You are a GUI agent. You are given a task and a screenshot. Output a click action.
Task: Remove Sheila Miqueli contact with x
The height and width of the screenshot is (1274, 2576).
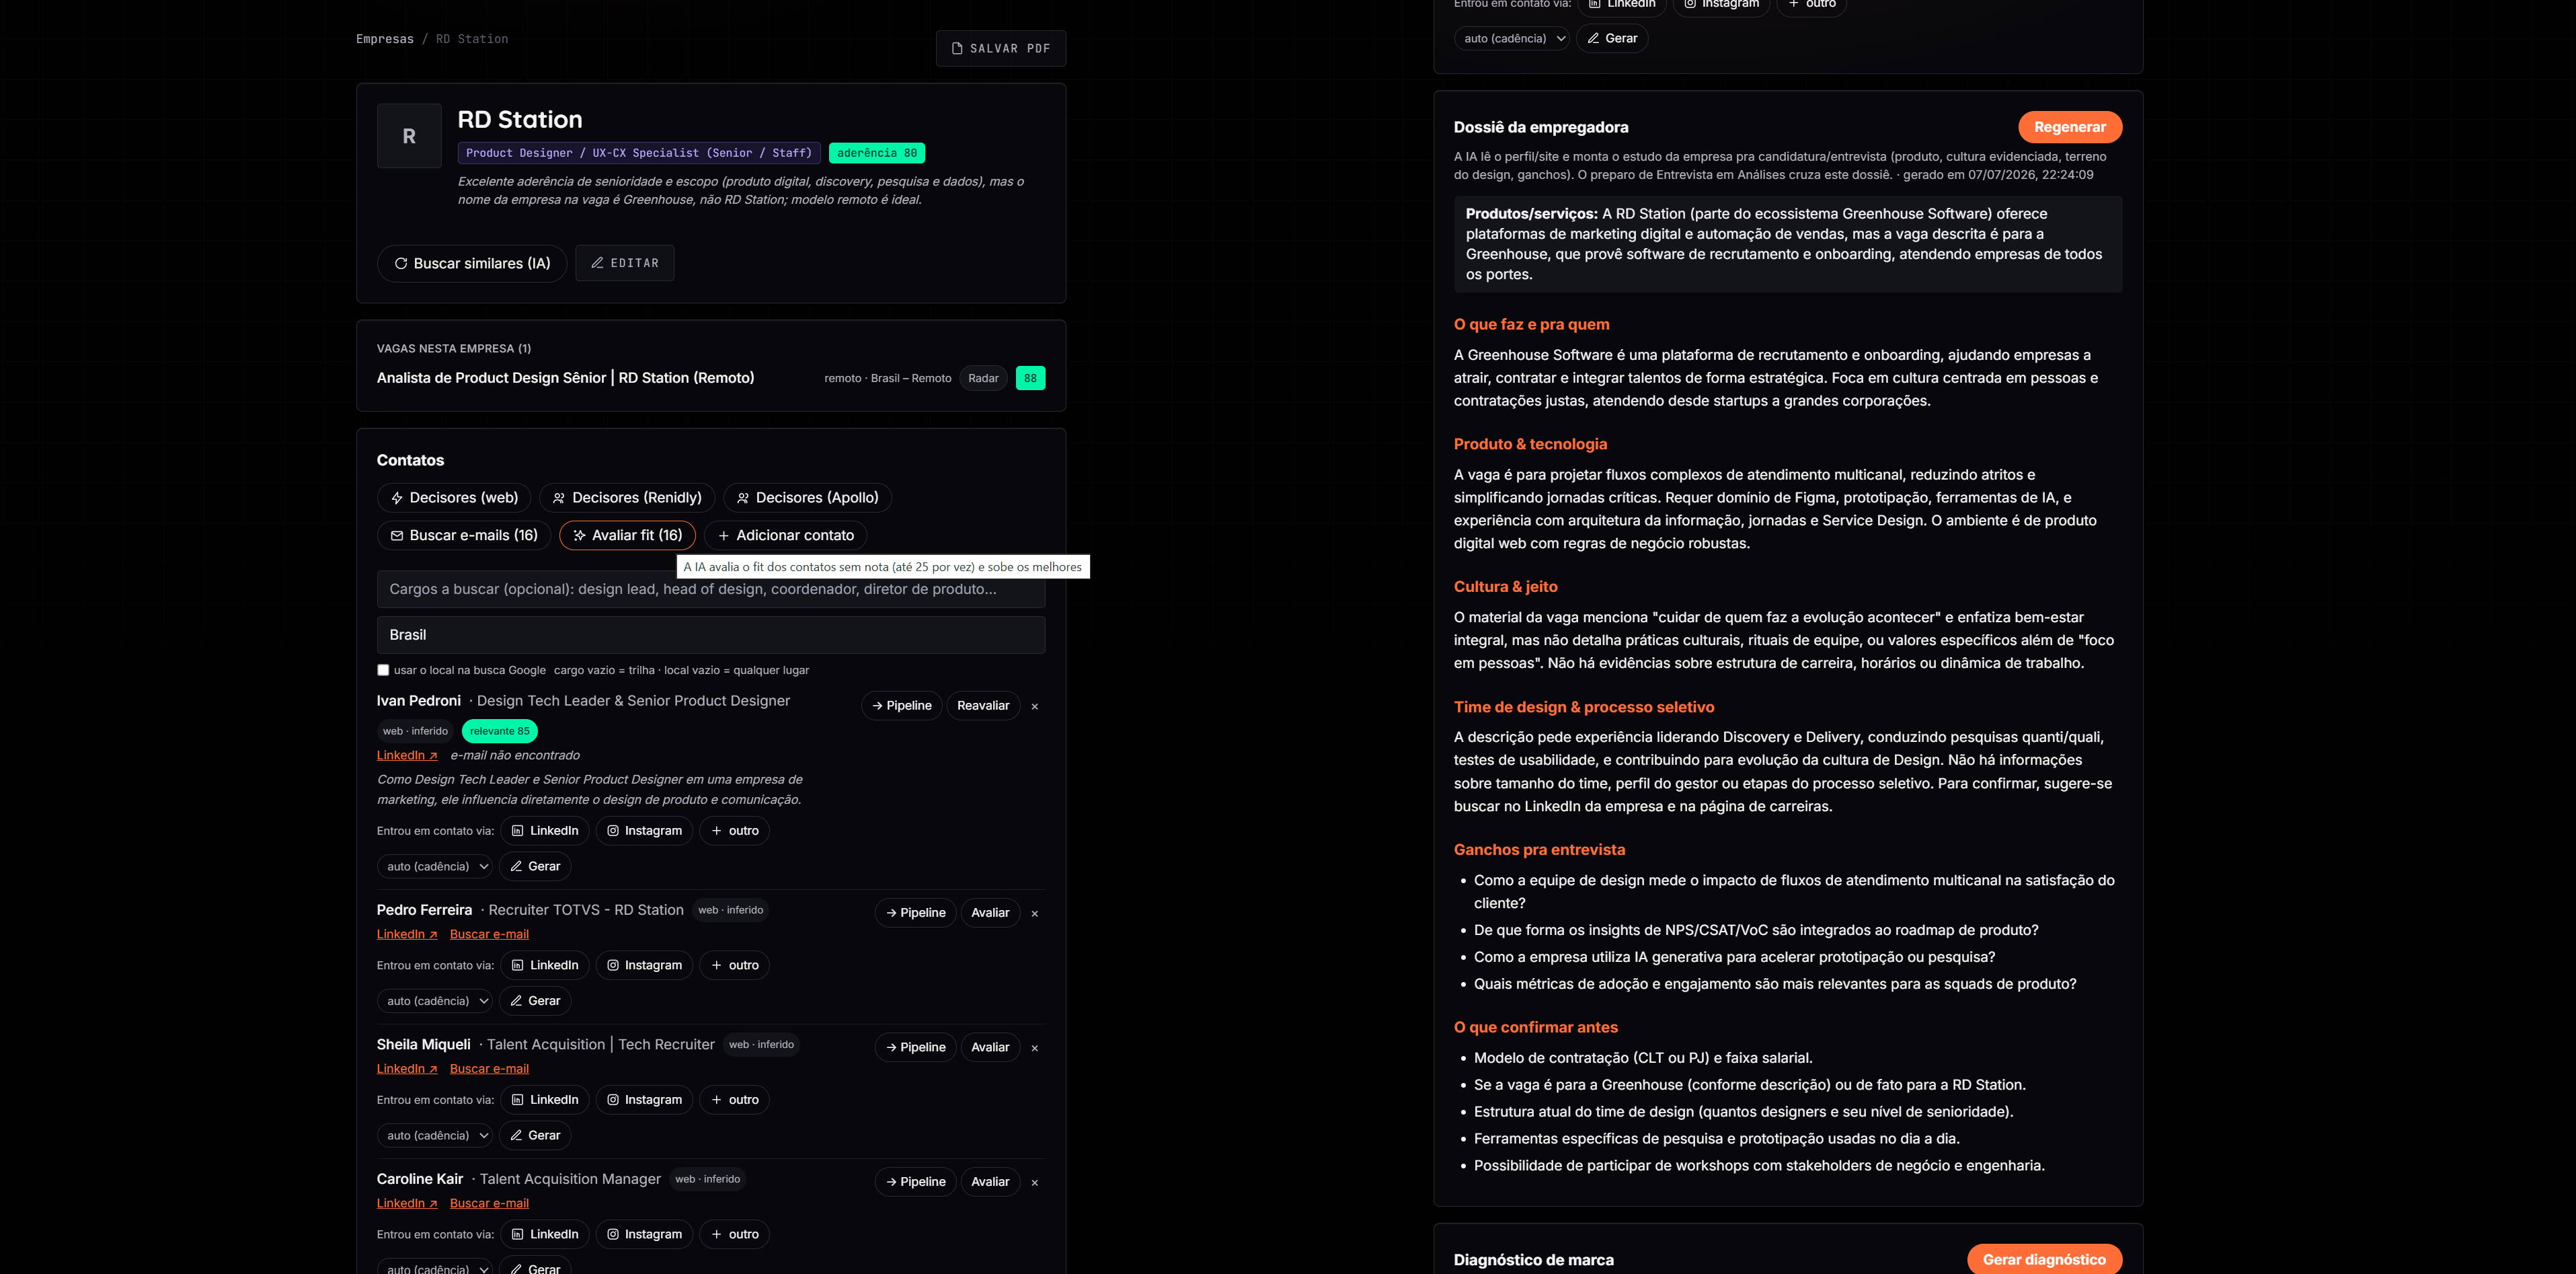click(x=1035, y=1049)
